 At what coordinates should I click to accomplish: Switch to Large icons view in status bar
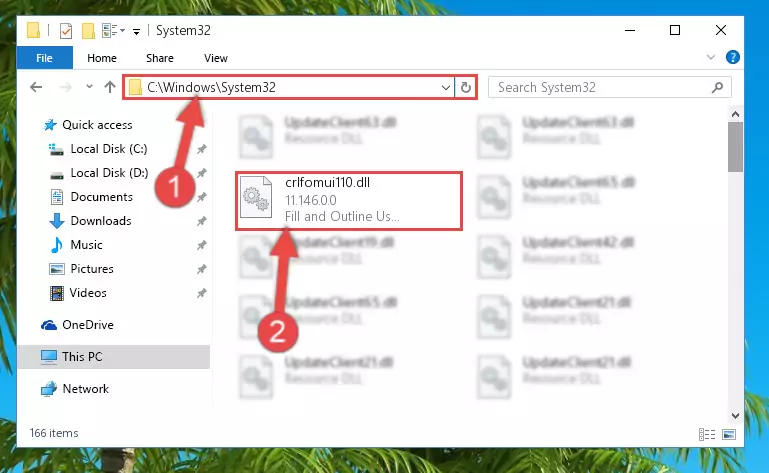point(729,434)
